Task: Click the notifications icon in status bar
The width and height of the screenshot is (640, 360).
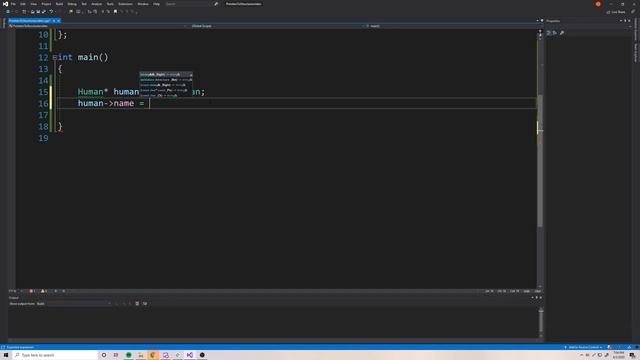Action: click(x=629, y=348)
